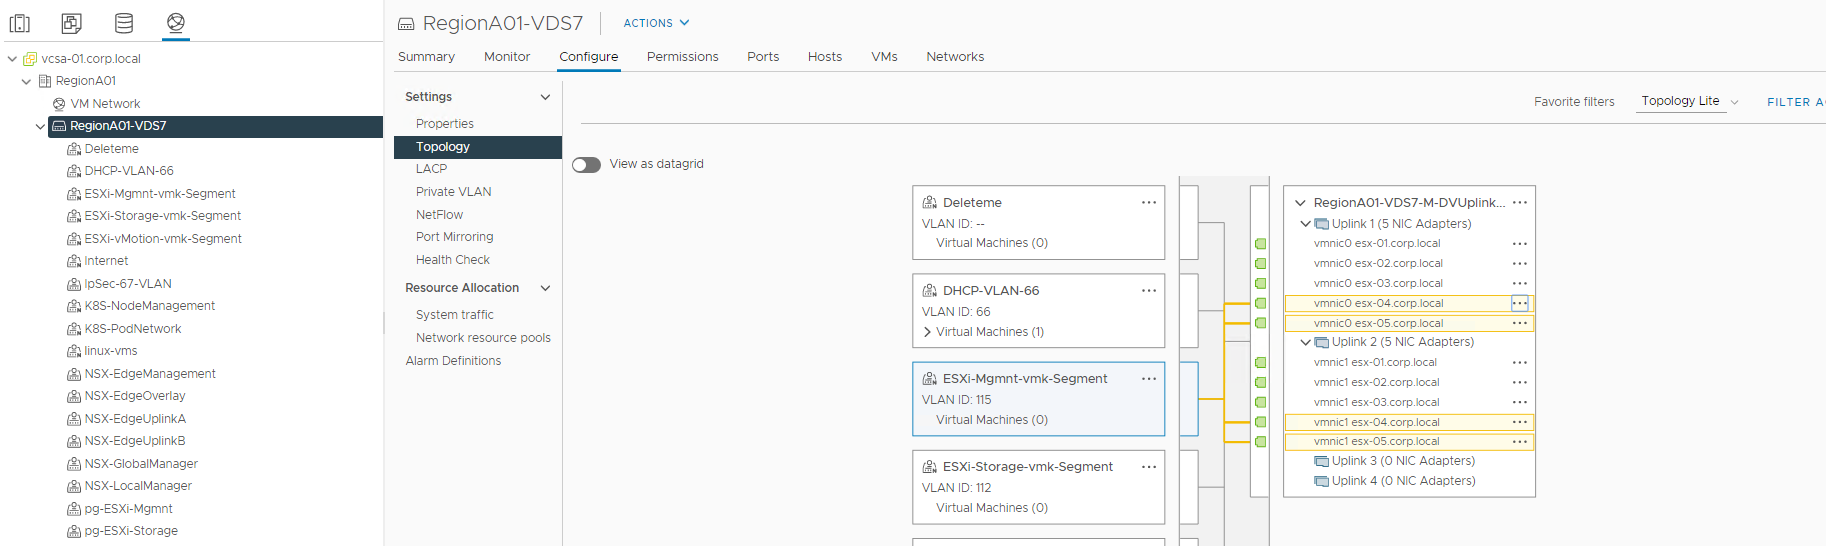This screenshot has height=546, width=1826.
Task: Toggle the View as datagrid switch
Action: (587, 164)
